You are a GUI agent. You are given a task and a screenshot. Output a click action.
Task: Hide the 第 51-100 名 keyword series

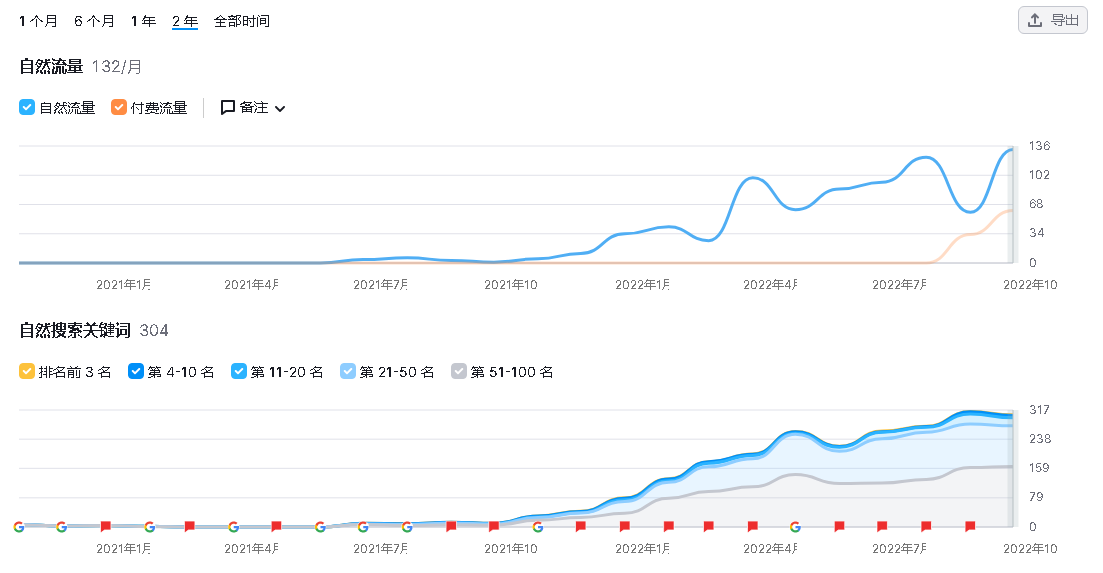click(459, 371)
